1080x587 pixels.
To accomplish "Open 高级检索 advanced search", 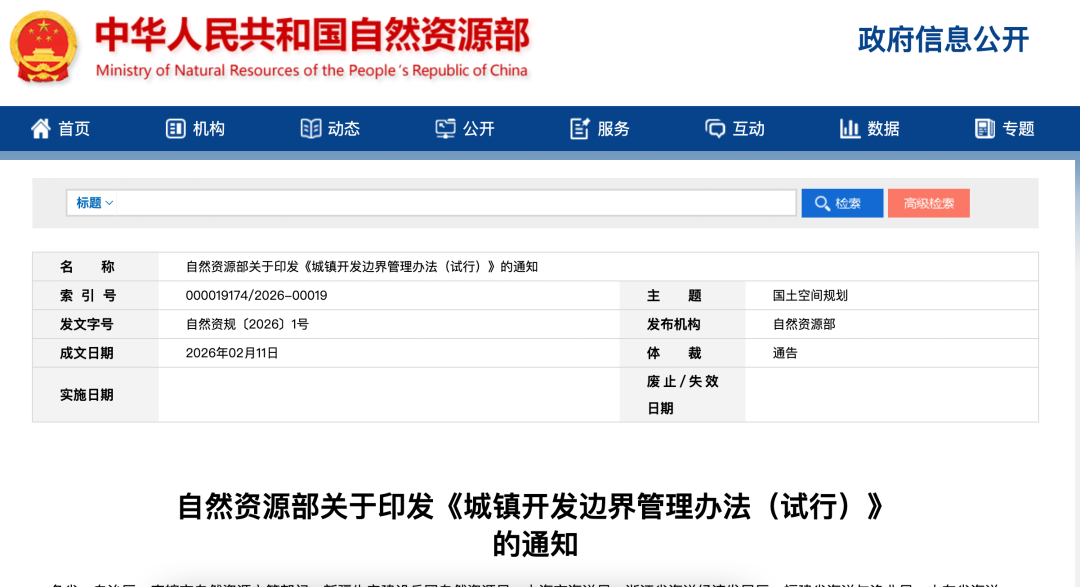I will pyautogui.click(x=928, y=203).
